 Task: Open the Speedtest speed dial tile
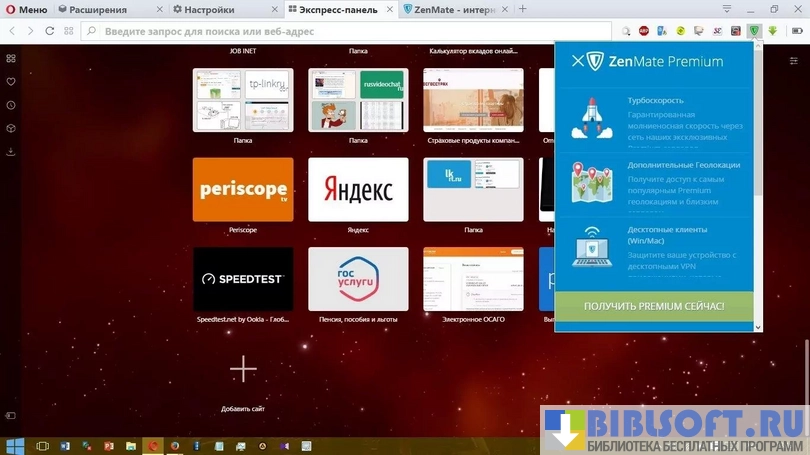[x=243, y=279]
